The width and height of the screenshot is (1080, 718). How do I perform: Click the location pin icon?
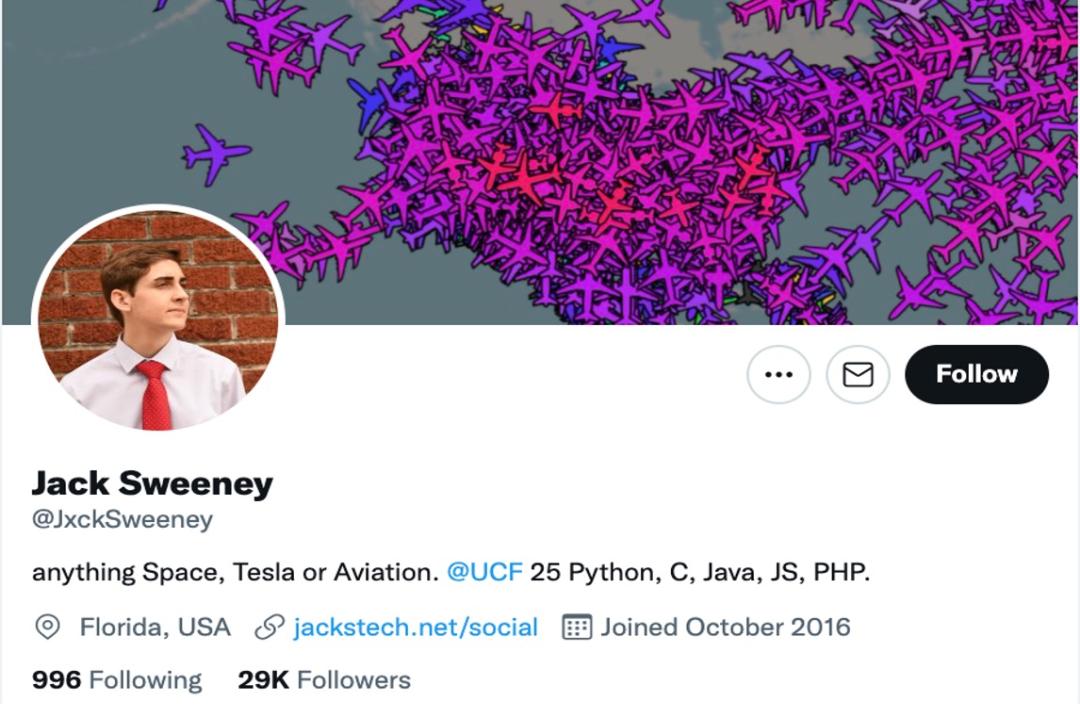(x=47, y=627)
